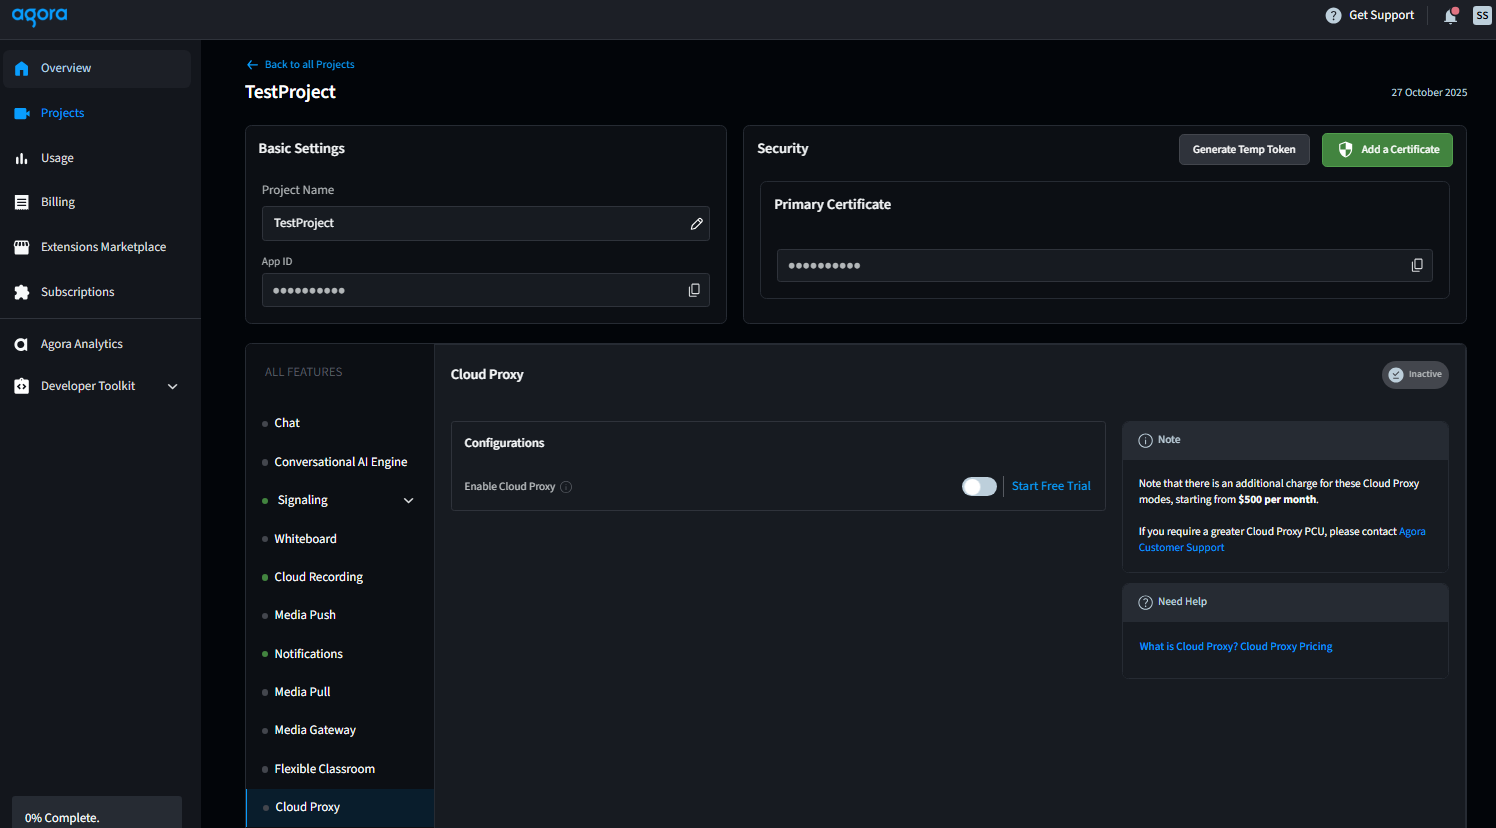
Task: Select Cloud Recording from features list
Action: coord(317,576)
